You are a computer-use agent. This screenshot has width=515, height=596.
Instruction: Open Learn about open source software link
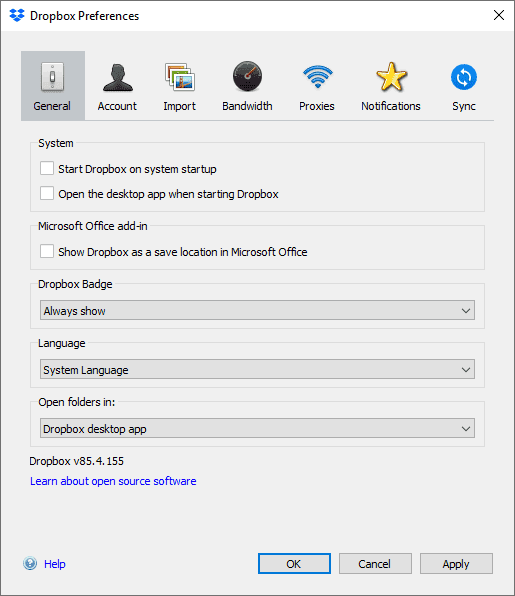click(113, 481)
